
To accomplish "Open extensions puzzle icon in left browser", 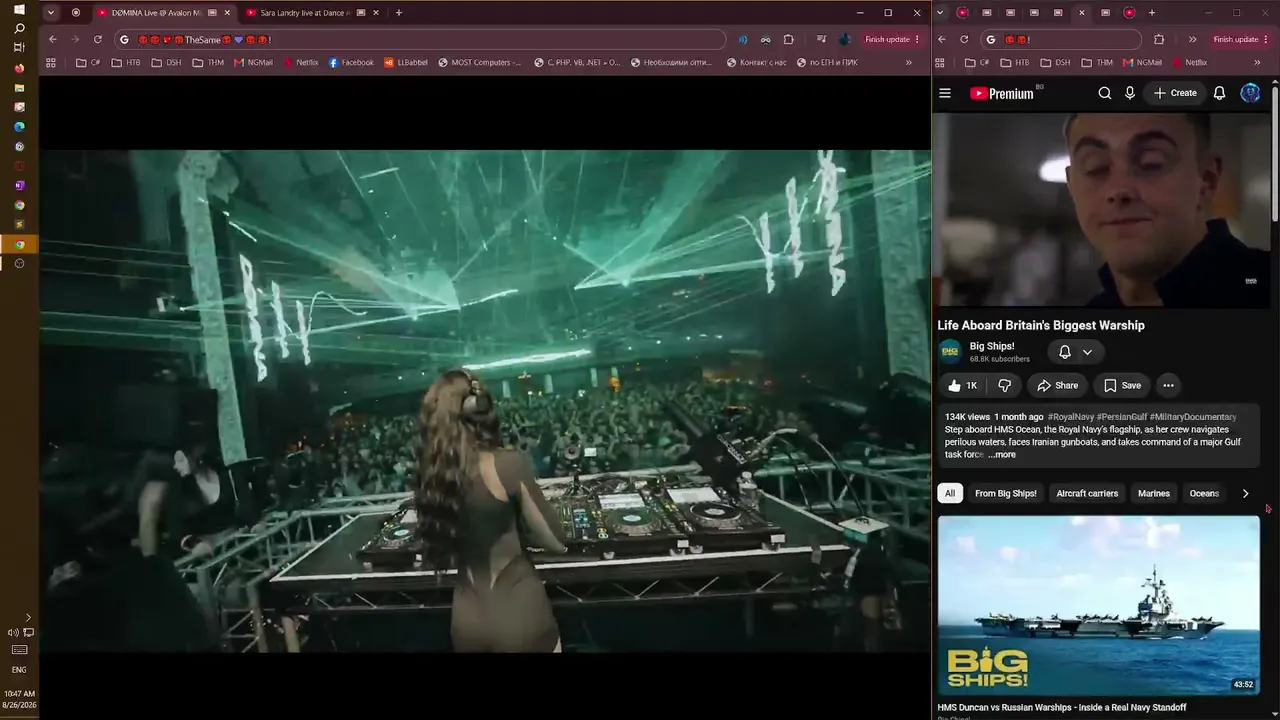I will point(789,39).
